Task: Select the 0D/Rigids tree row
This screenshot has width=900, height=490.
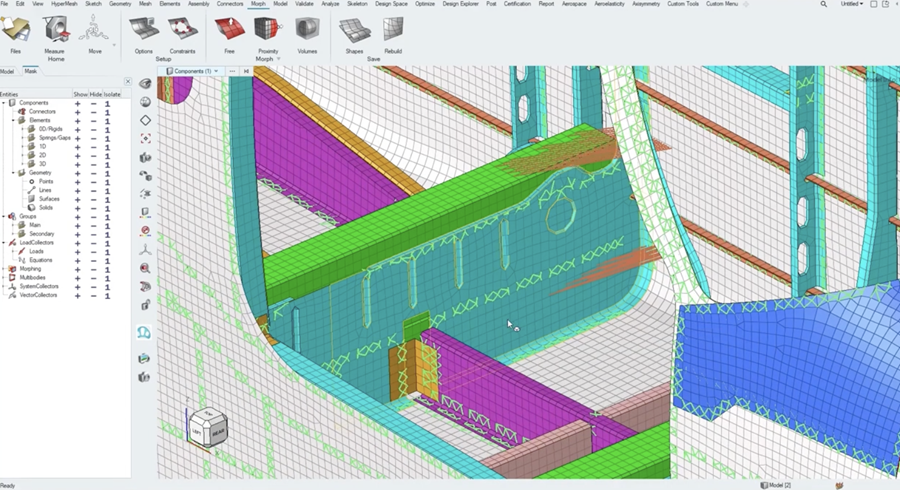Action: click(51, 129)
